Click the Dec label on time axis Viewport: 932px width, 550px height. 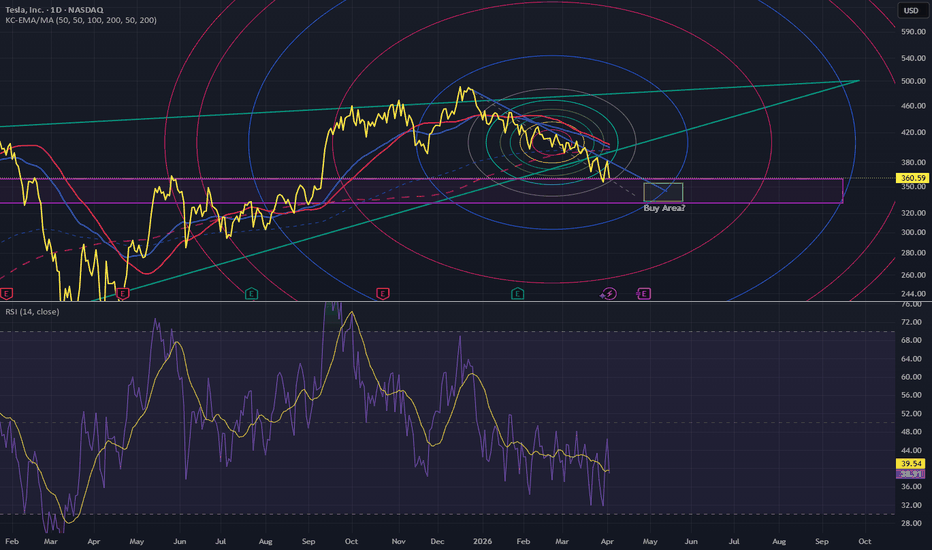pyautogui.click(x=437, y=542)
